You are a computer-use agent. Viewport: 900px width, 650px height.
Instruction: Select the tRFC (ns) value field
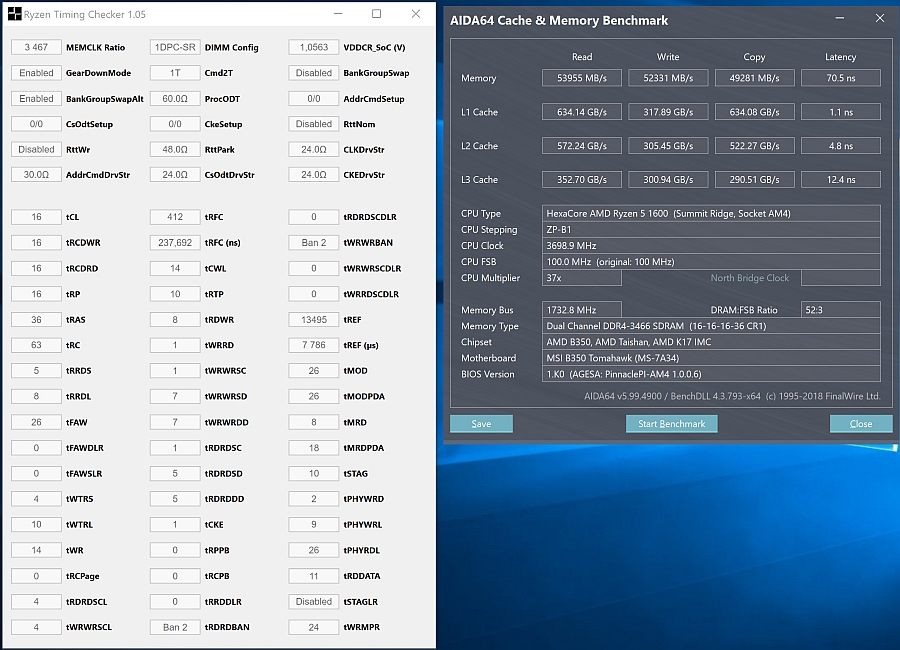click(175, 243)
